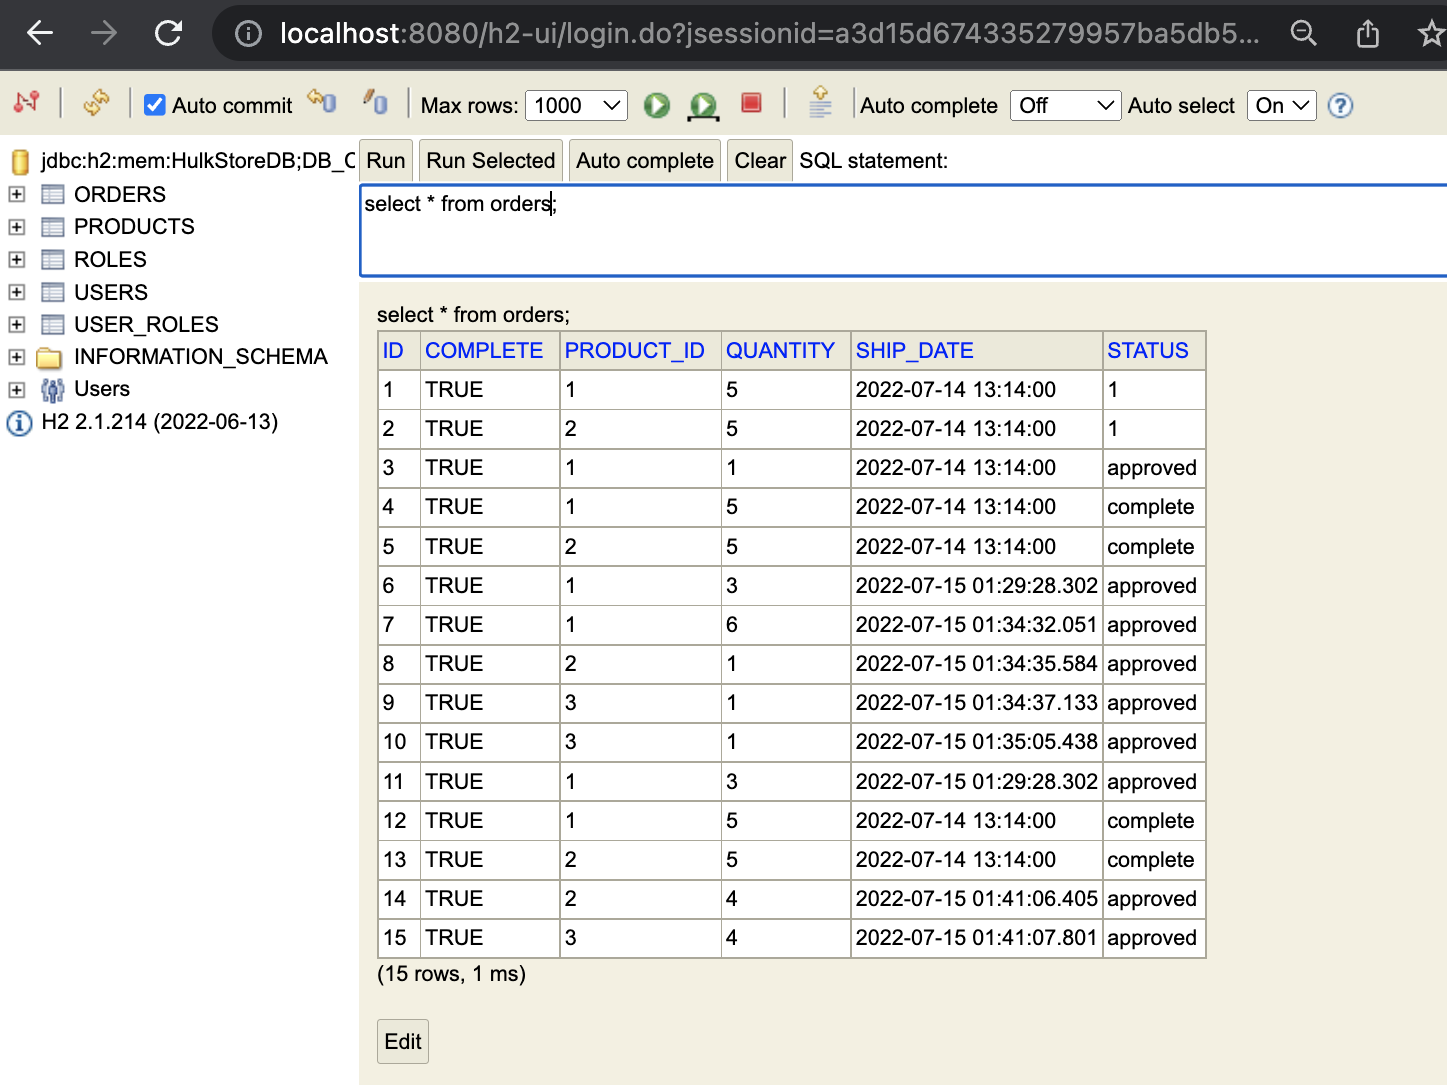Image resolution: width=1447 pixels, height=1085 pixels.
Task: Click the Run Selected button
Action: pos(491,161)
